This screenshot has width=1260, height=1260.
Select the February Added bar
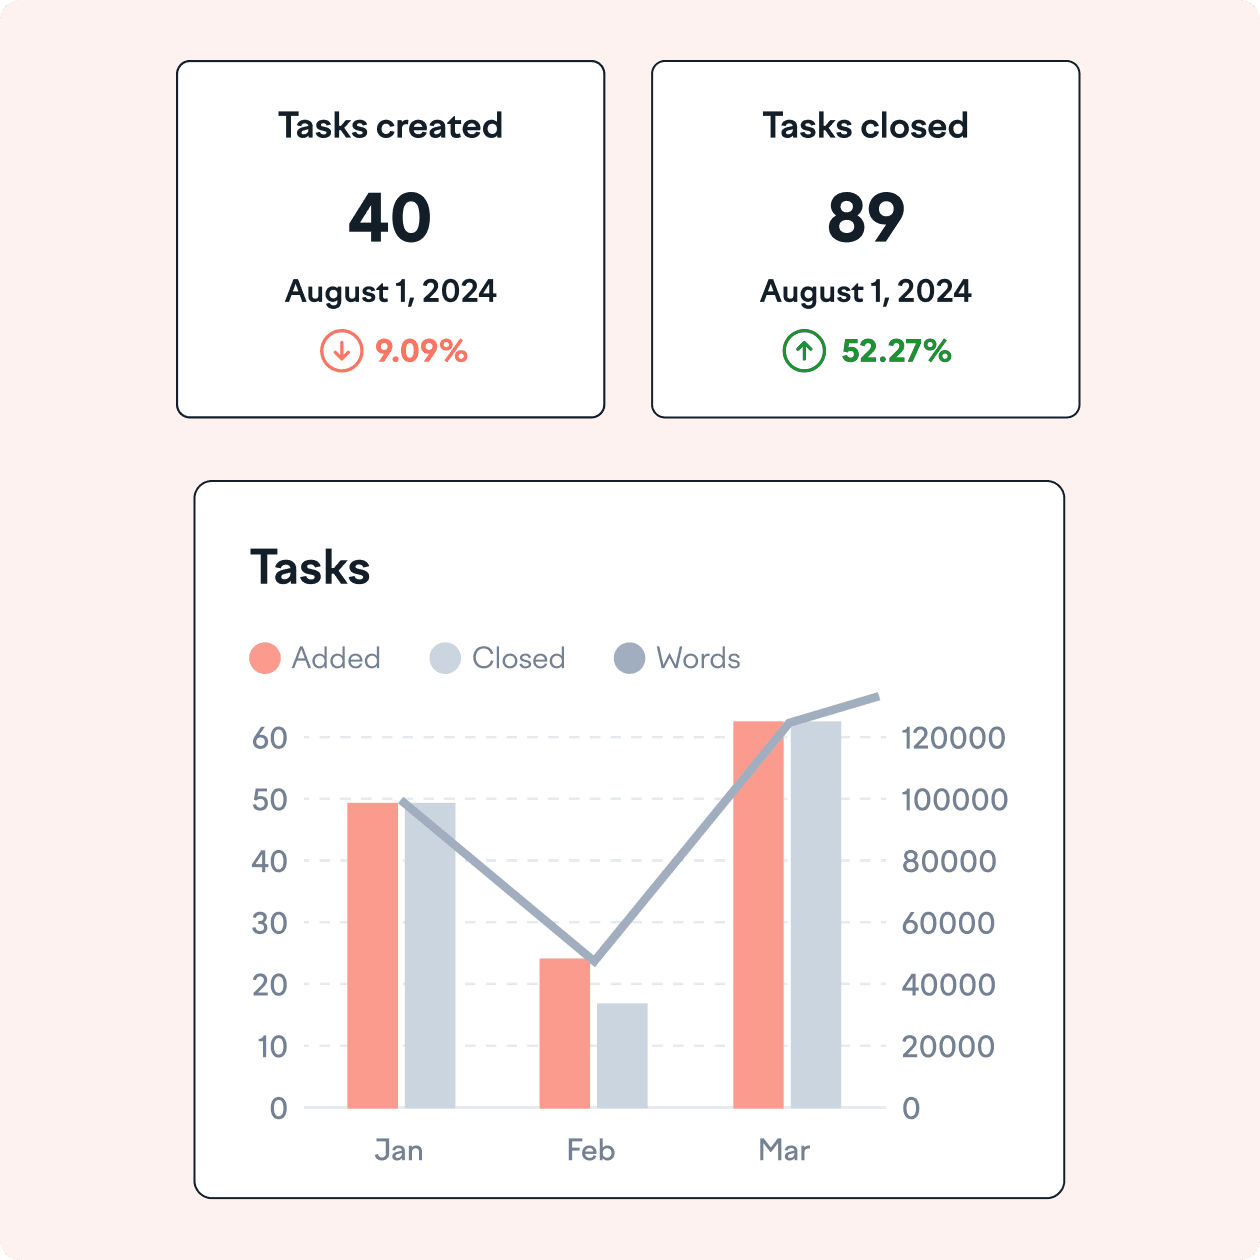click(x=565, y=1033)
